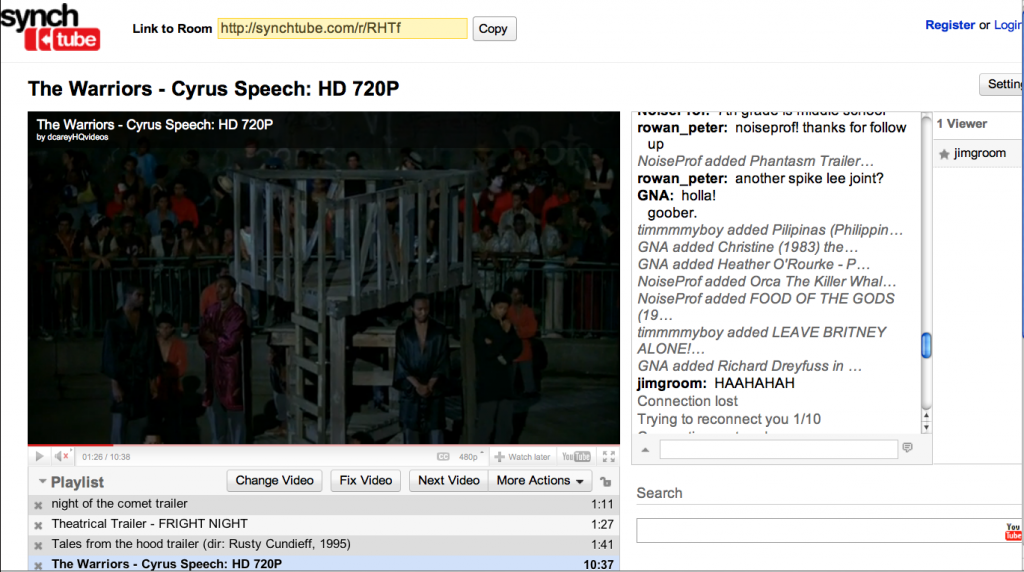This screenshot has width=1024, height=572.
Task: Click the star icon beside jimgroom
Action: click(944, 154)
